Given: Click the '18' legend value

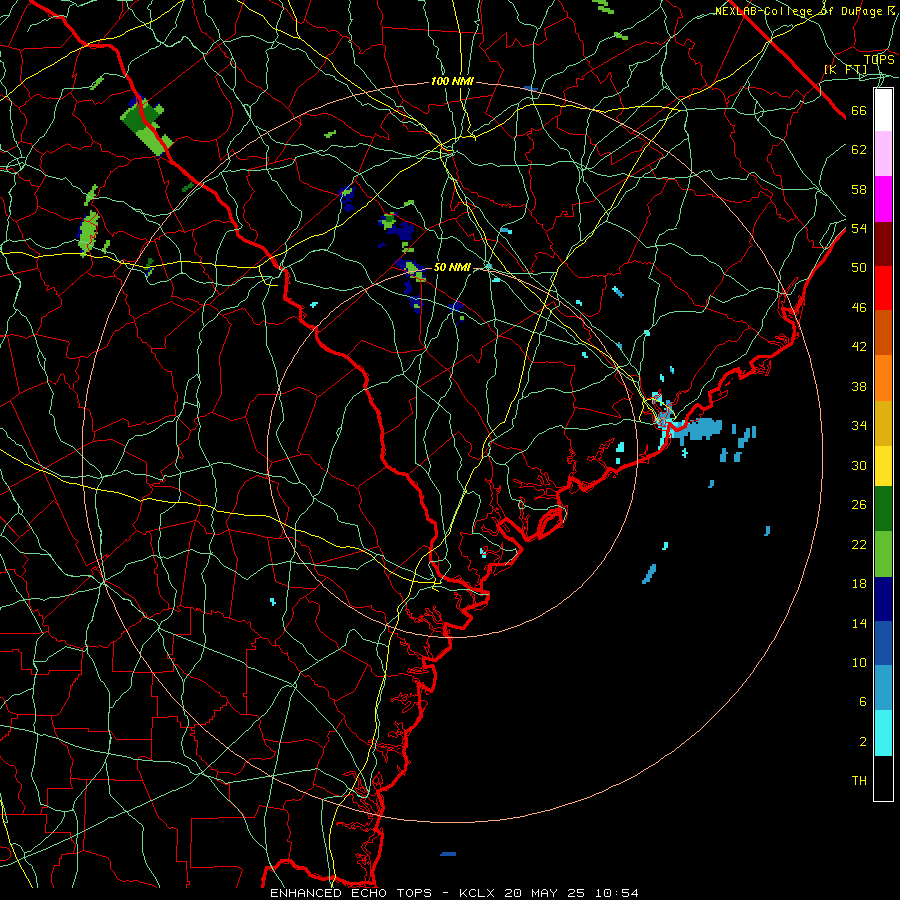Looking at the screenshot, I should coord(859,584).
